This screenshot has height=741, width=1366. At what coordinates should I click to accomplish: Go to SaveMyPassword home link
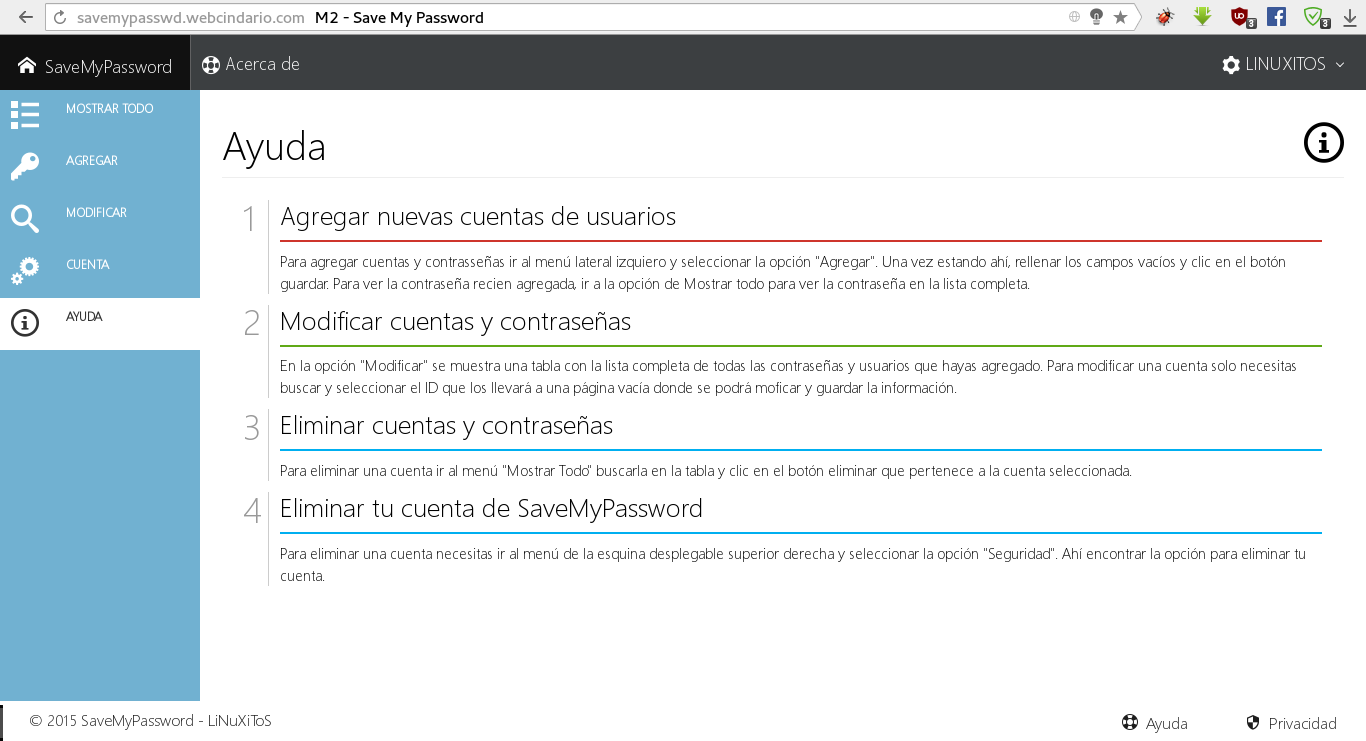pyautogui.click(x=108, y=67)
